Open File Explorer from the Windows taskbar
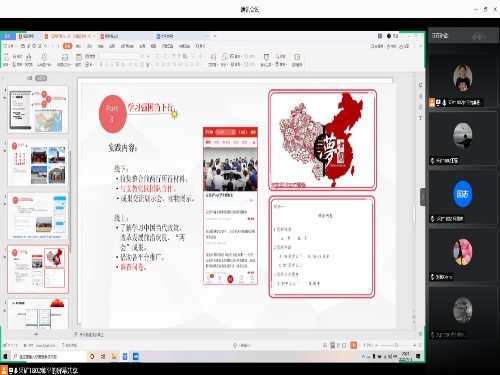Viewport: 500px width, 375px height. (x=114, y=356)
